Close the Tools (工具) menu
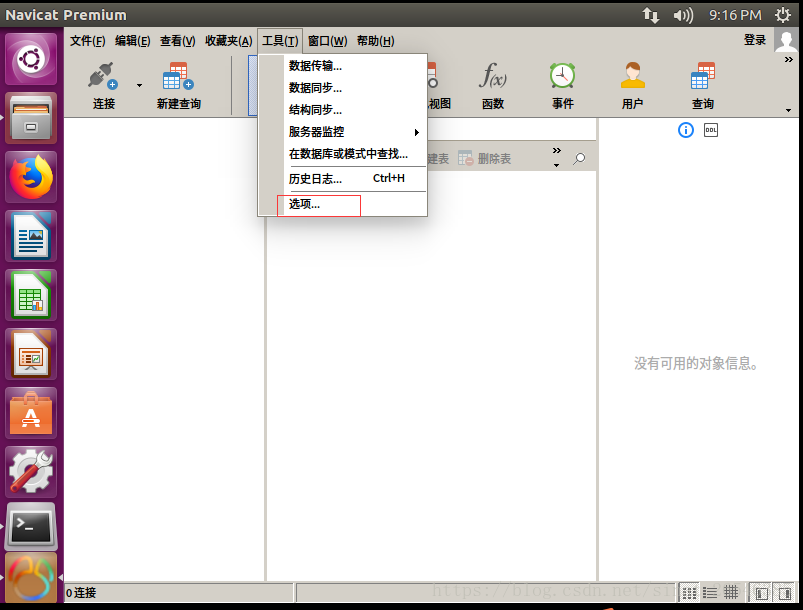Image resolution: width=803 pixels, height=610 pixels. [x=280, y=41]
